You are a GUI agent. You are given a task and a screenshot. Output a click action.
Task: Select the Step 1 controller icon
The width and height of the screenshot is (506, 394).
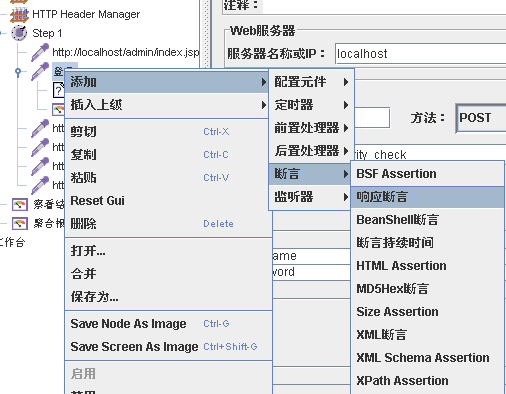pos(19,33)
